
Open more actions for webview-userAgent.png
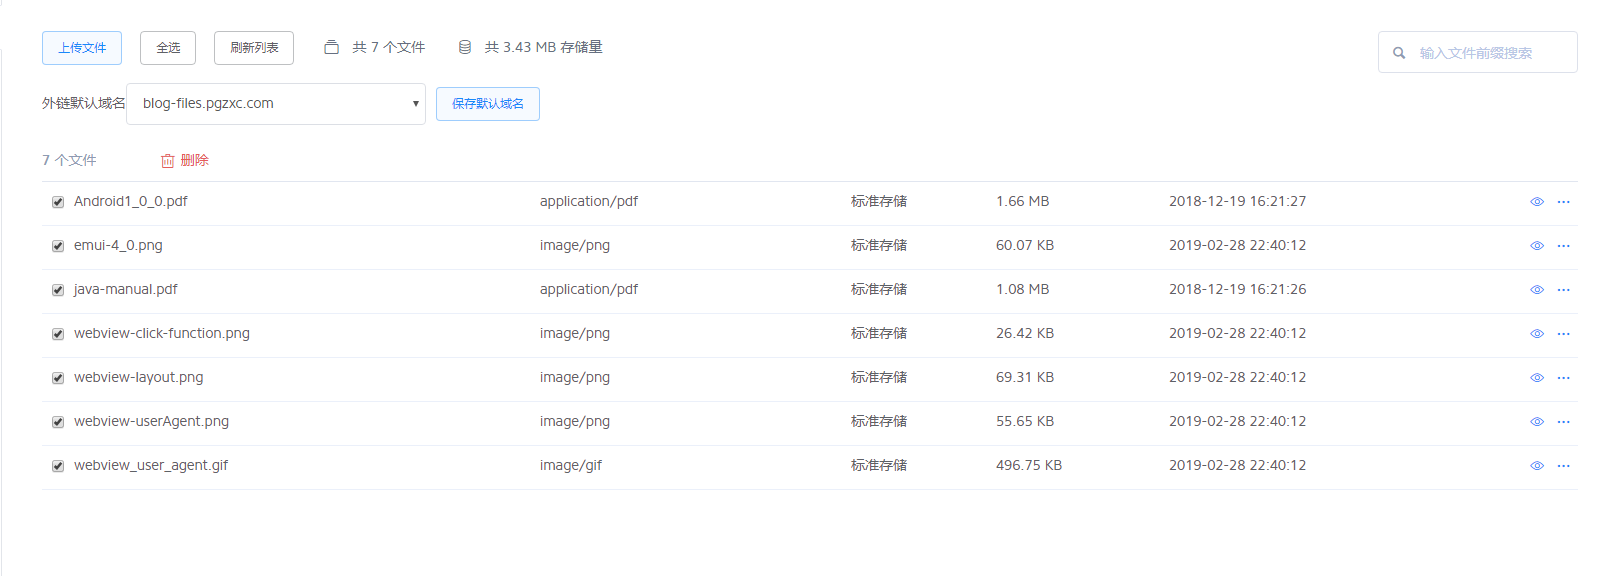click(1563, 422)
